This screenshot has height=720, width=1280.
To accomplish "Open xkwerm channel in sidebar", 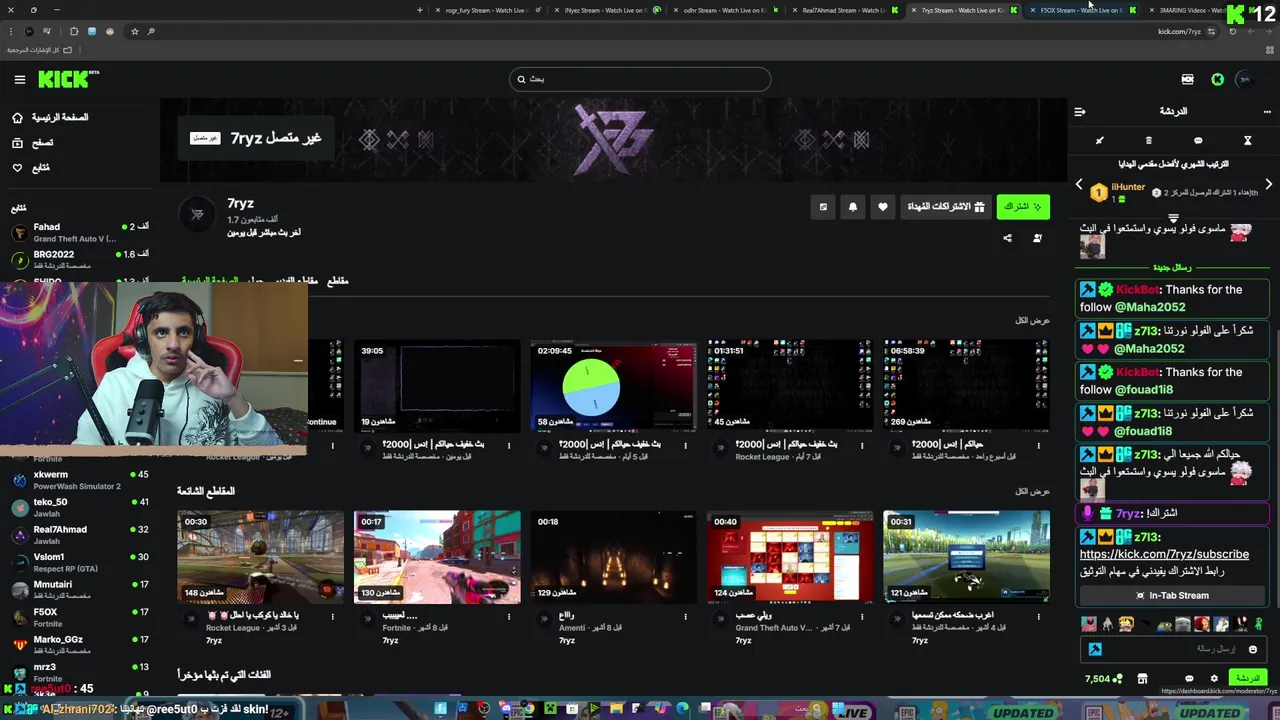I will (x=80, y=480).
